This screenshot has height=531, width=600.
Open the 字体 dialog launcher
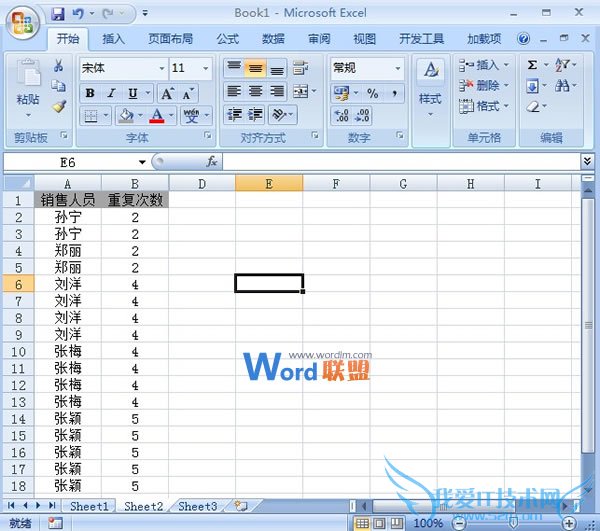207,135
